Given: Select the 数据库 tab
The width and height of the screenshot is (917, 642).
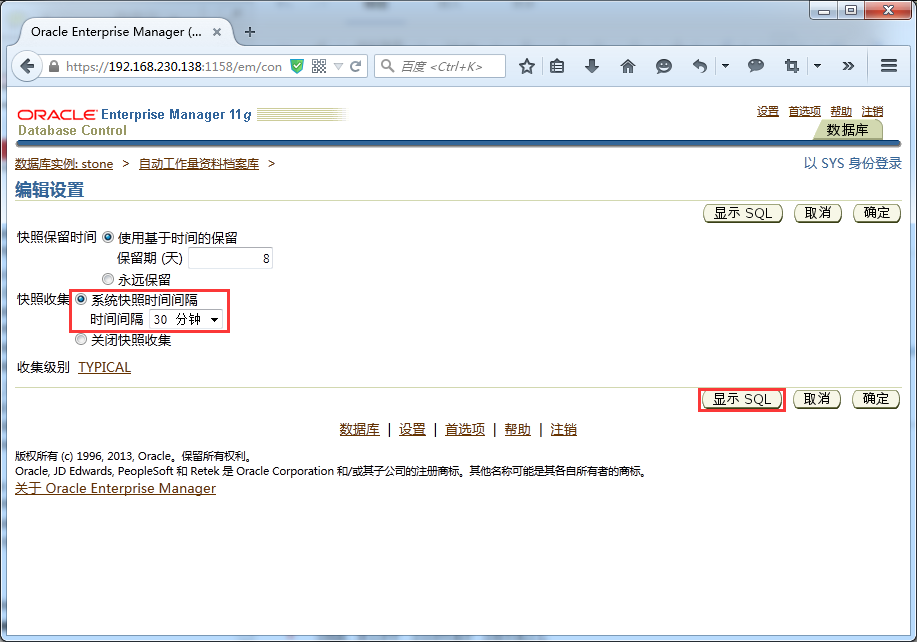Looking at the screenshot, I should pyautogui.click(x=847, y=130).
